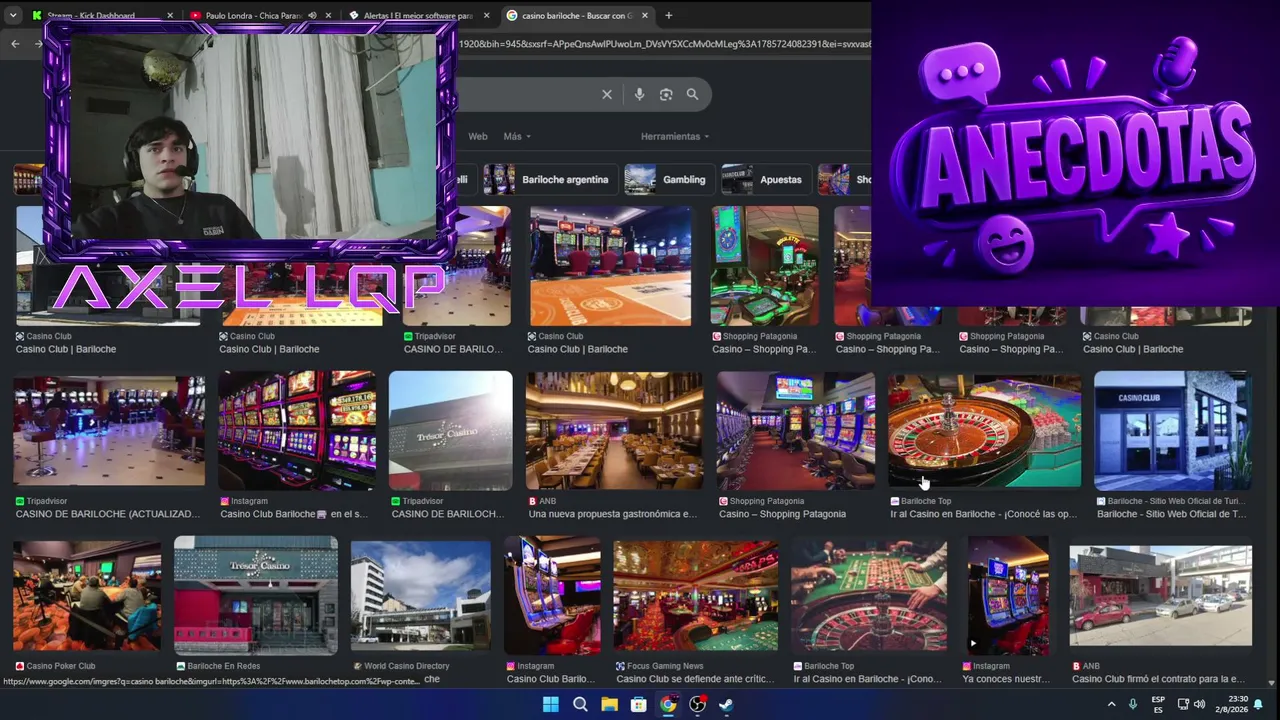
Task: Open 'Una nueva propuesta gastronómica' result link
Action: 613,514
